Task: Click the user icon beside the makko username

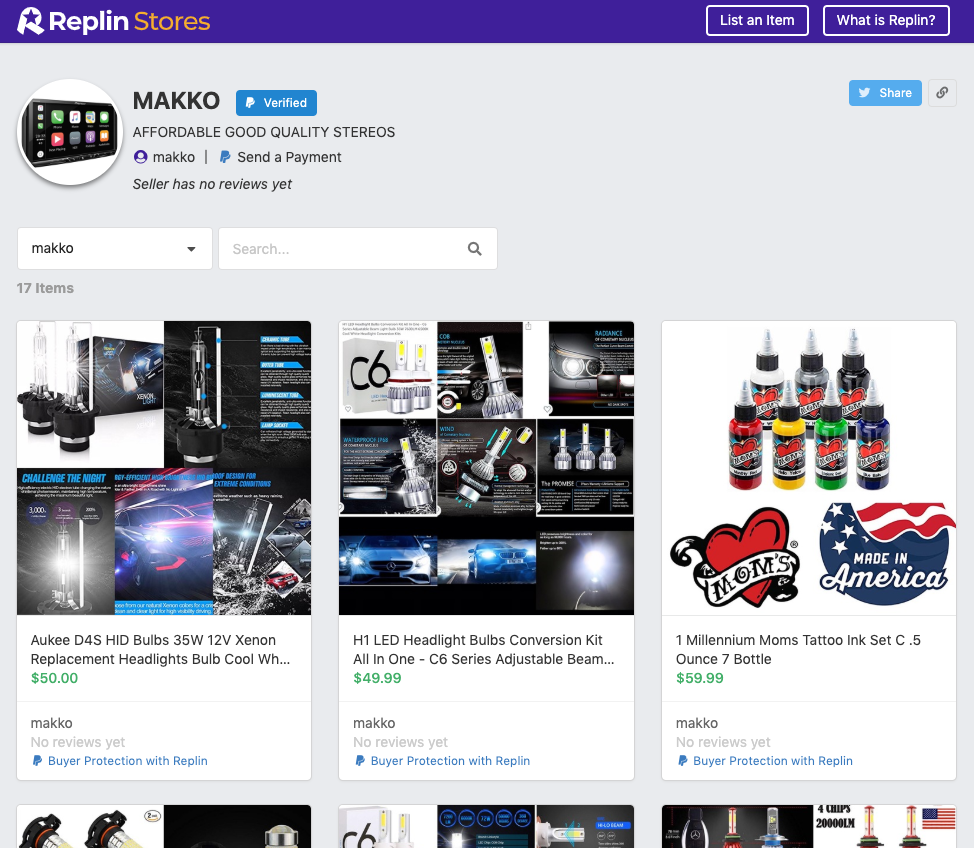Action: coord(140,157)
